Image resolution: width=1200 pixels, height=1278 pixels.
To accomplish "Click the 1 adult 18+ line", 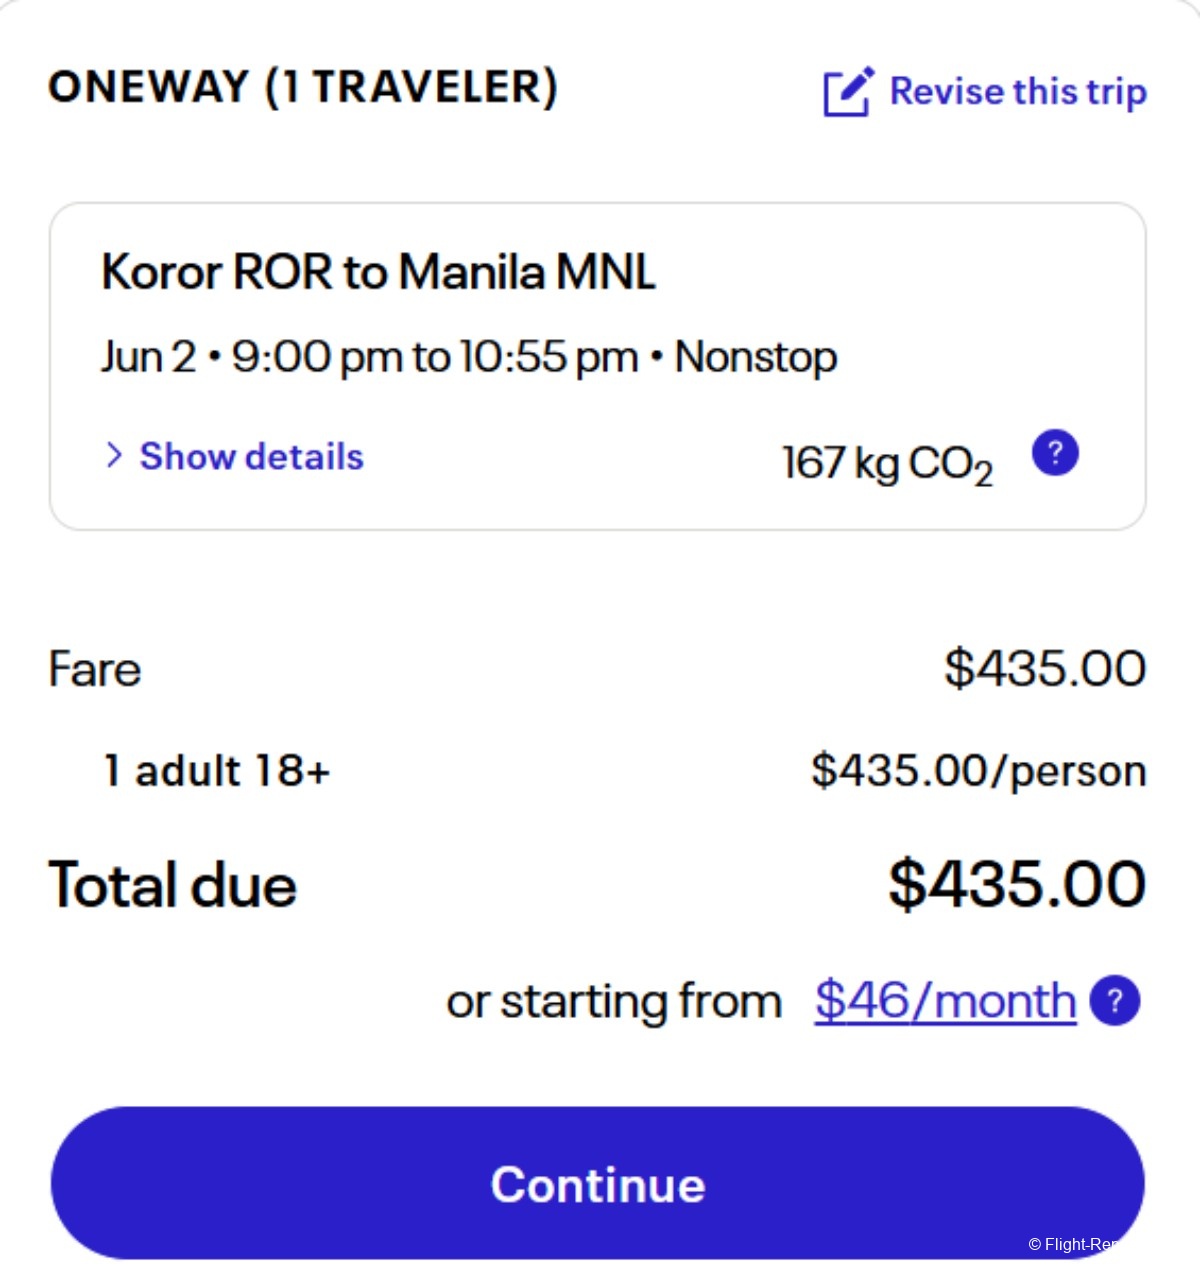I will click(217, 771).
